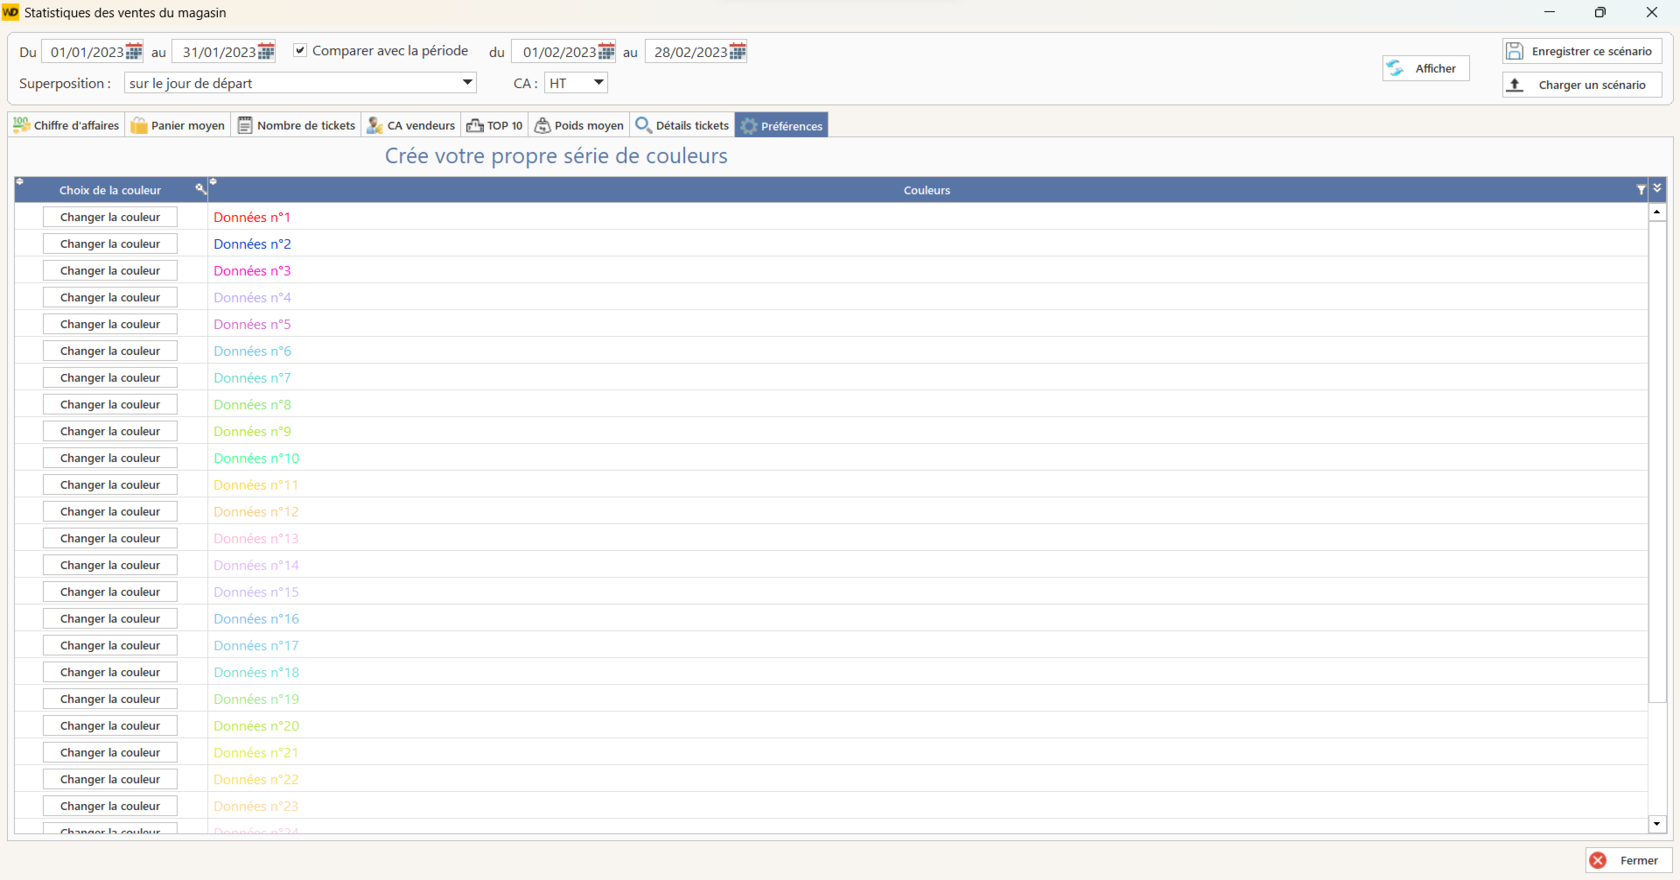This screenshot has height=880, width=1680.
Task: Click the red Fermer cross icon
Action: pos(1598,860)
